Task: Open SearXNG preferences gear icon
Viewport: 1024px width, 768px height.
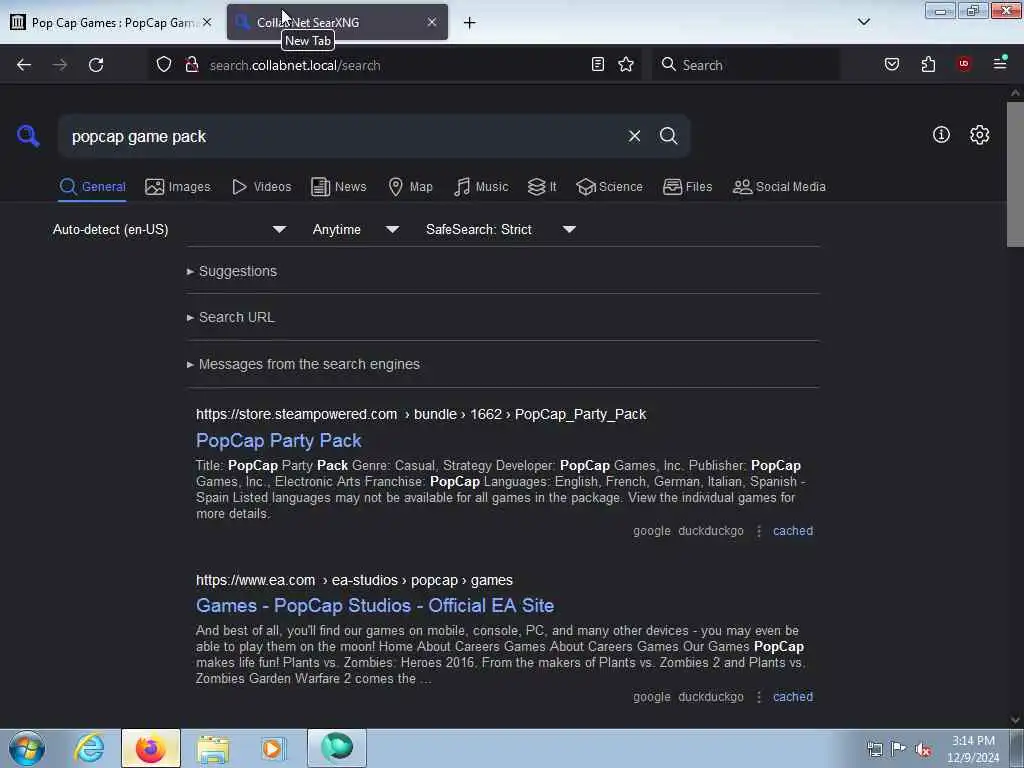Action: pos(979,135)
